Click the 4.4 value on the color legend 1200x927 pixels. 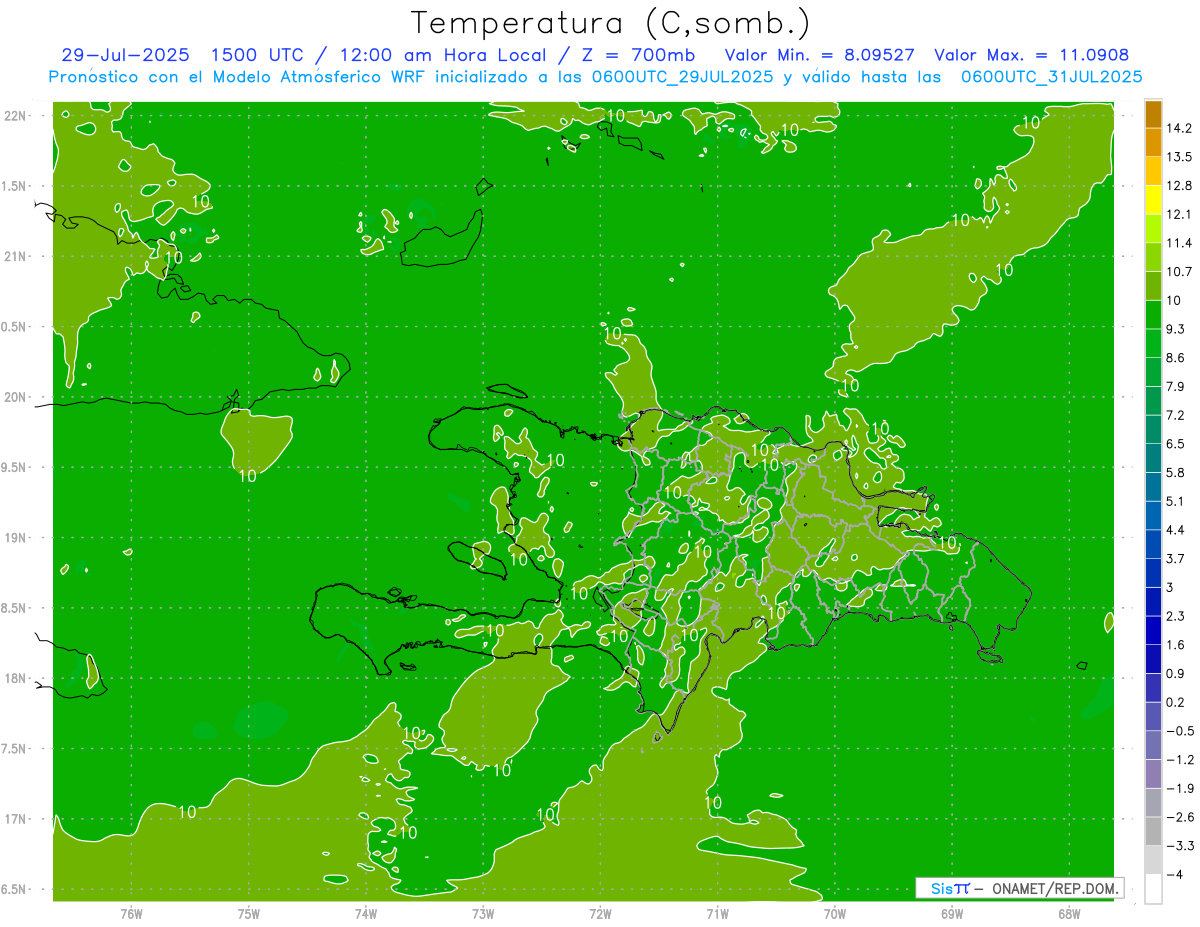pyautogui.click(x=1176, y=529)
